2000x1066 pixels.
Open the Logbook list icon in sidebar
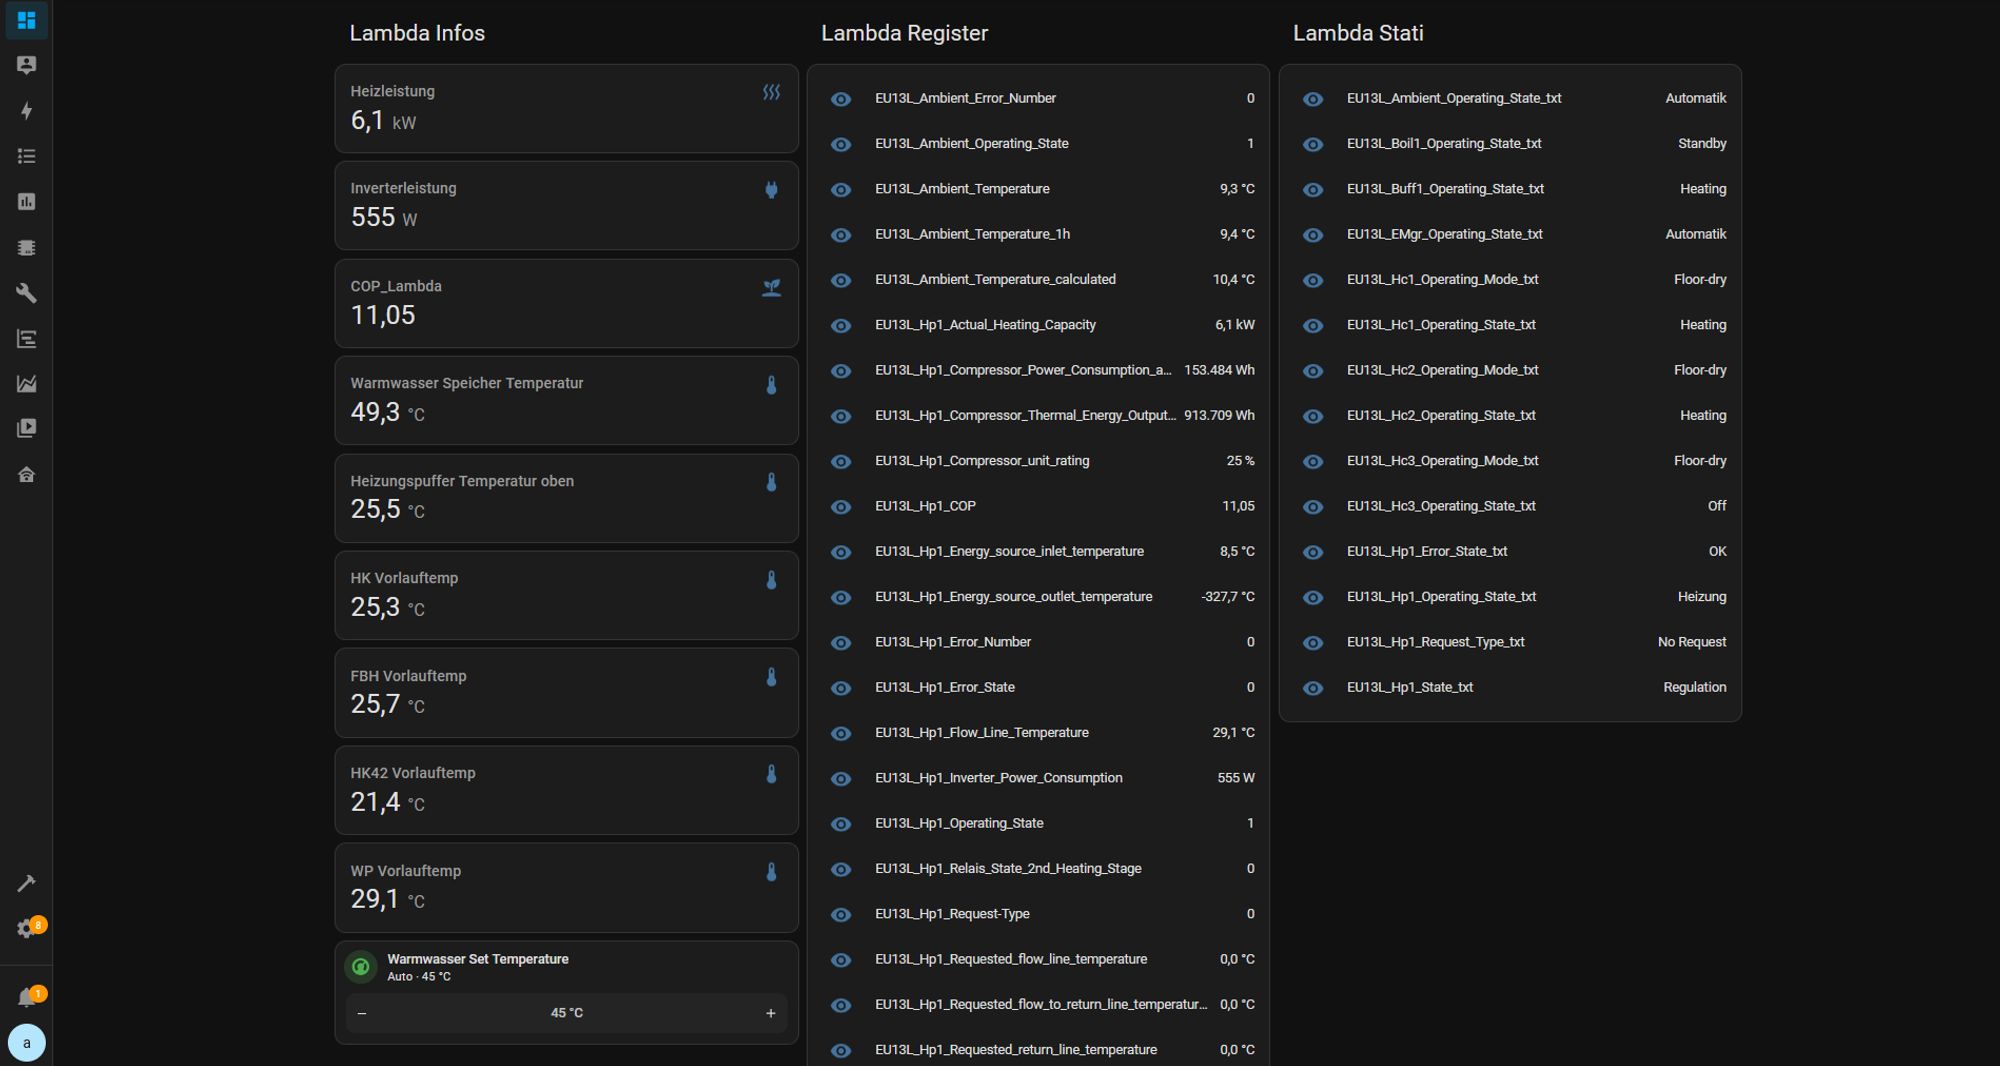27,156
